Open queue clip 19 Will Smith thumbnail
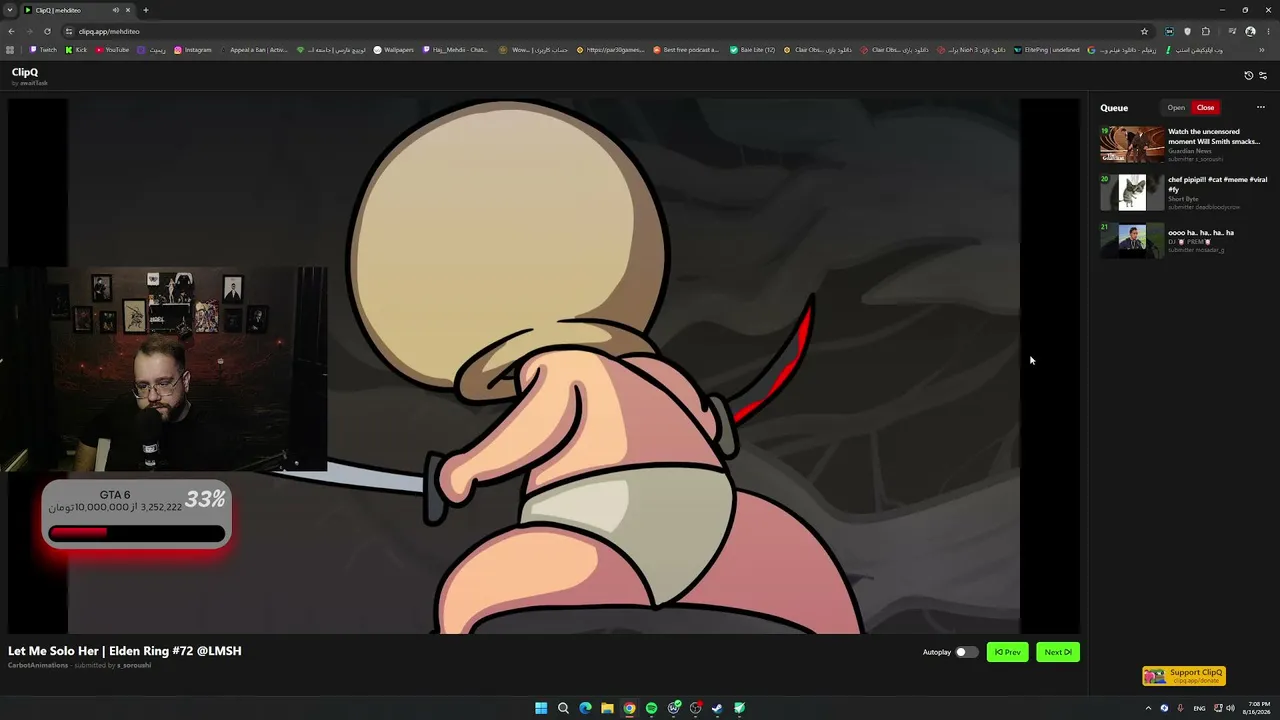This screenshot has width=1280, height=720. 1132,144
